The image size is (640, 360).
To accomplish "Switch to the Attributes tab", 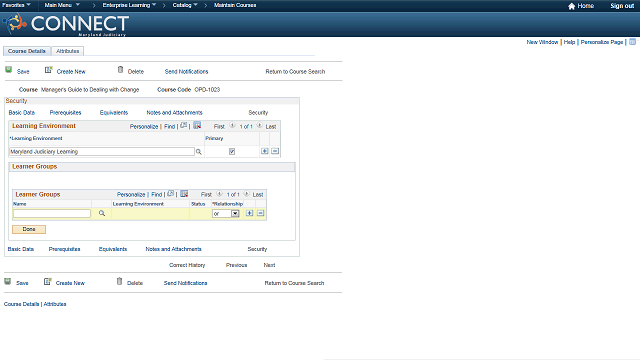I will click(x=68, y=51).
